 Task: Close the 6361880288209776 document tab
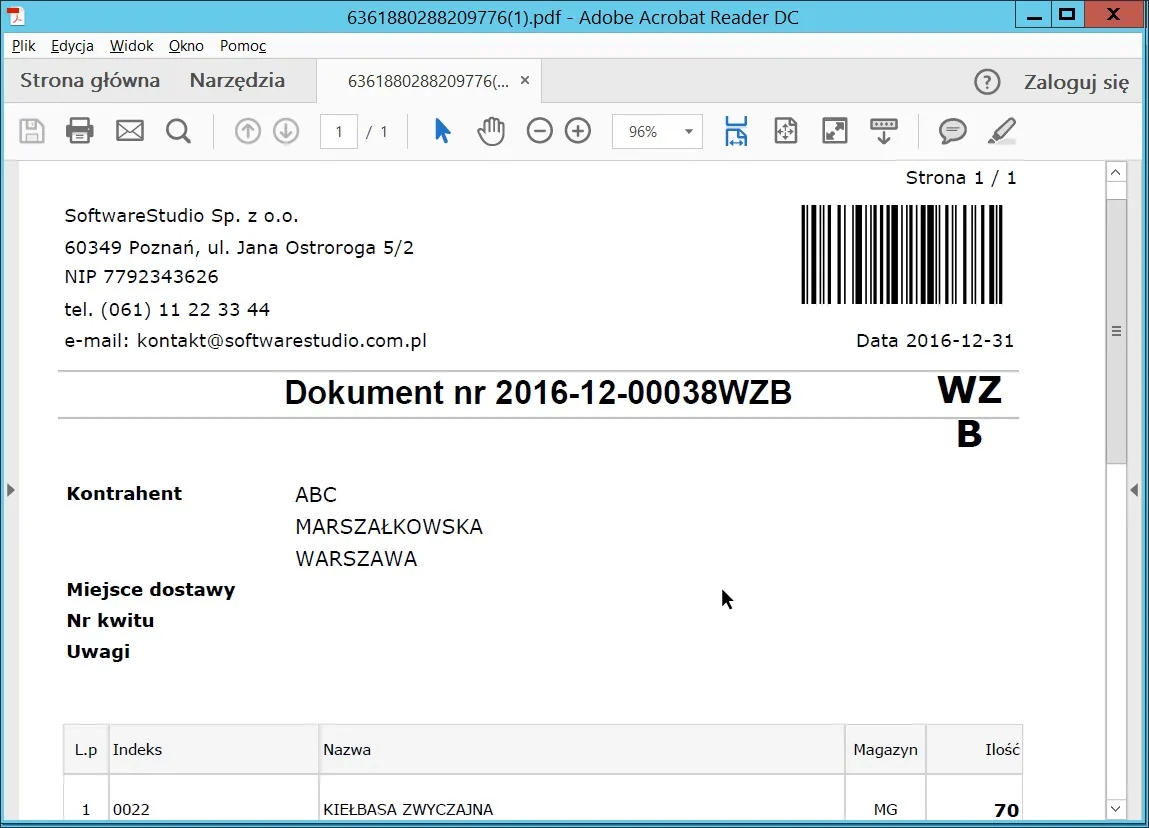coord(525,81)
